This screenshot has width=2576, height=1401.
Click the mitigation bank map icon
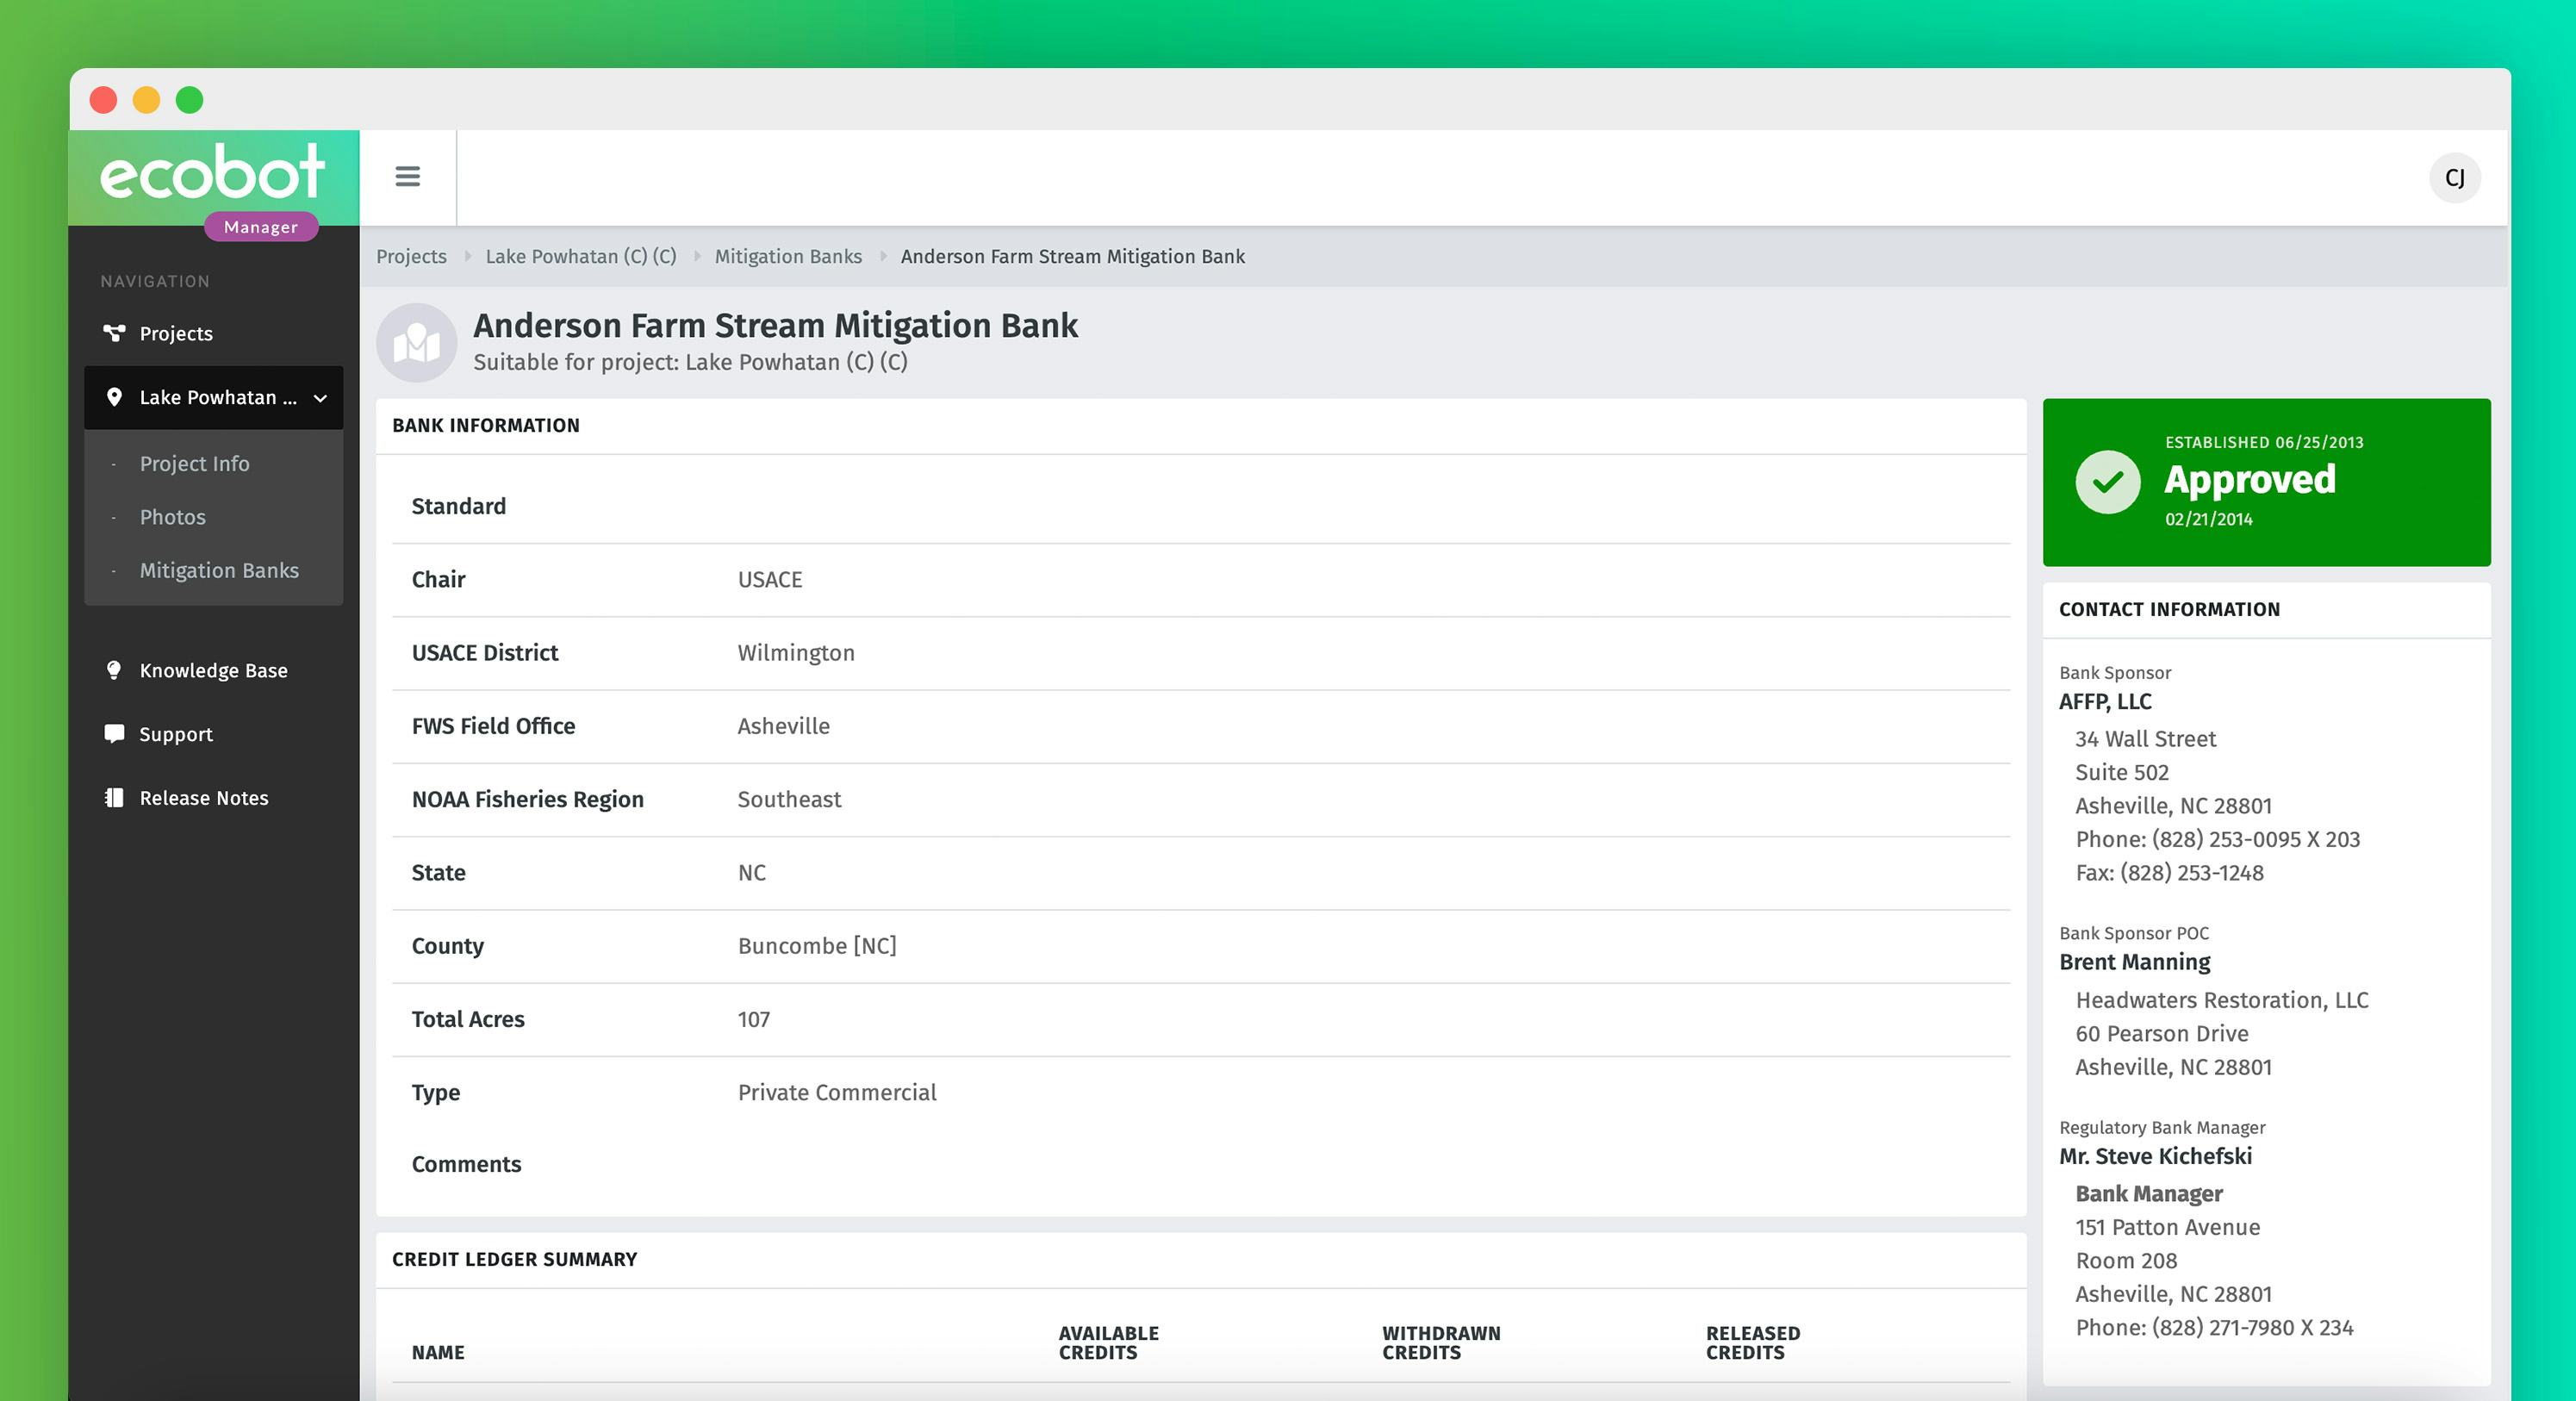coord(416,343)
